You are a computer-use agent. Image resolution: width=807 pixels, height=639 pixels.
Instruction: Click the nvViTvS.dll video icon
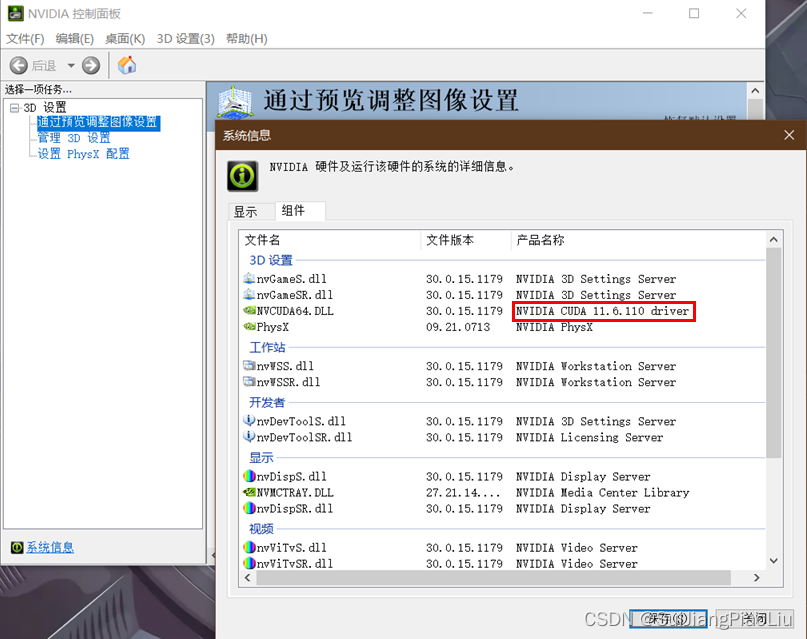tap(249, 547)
